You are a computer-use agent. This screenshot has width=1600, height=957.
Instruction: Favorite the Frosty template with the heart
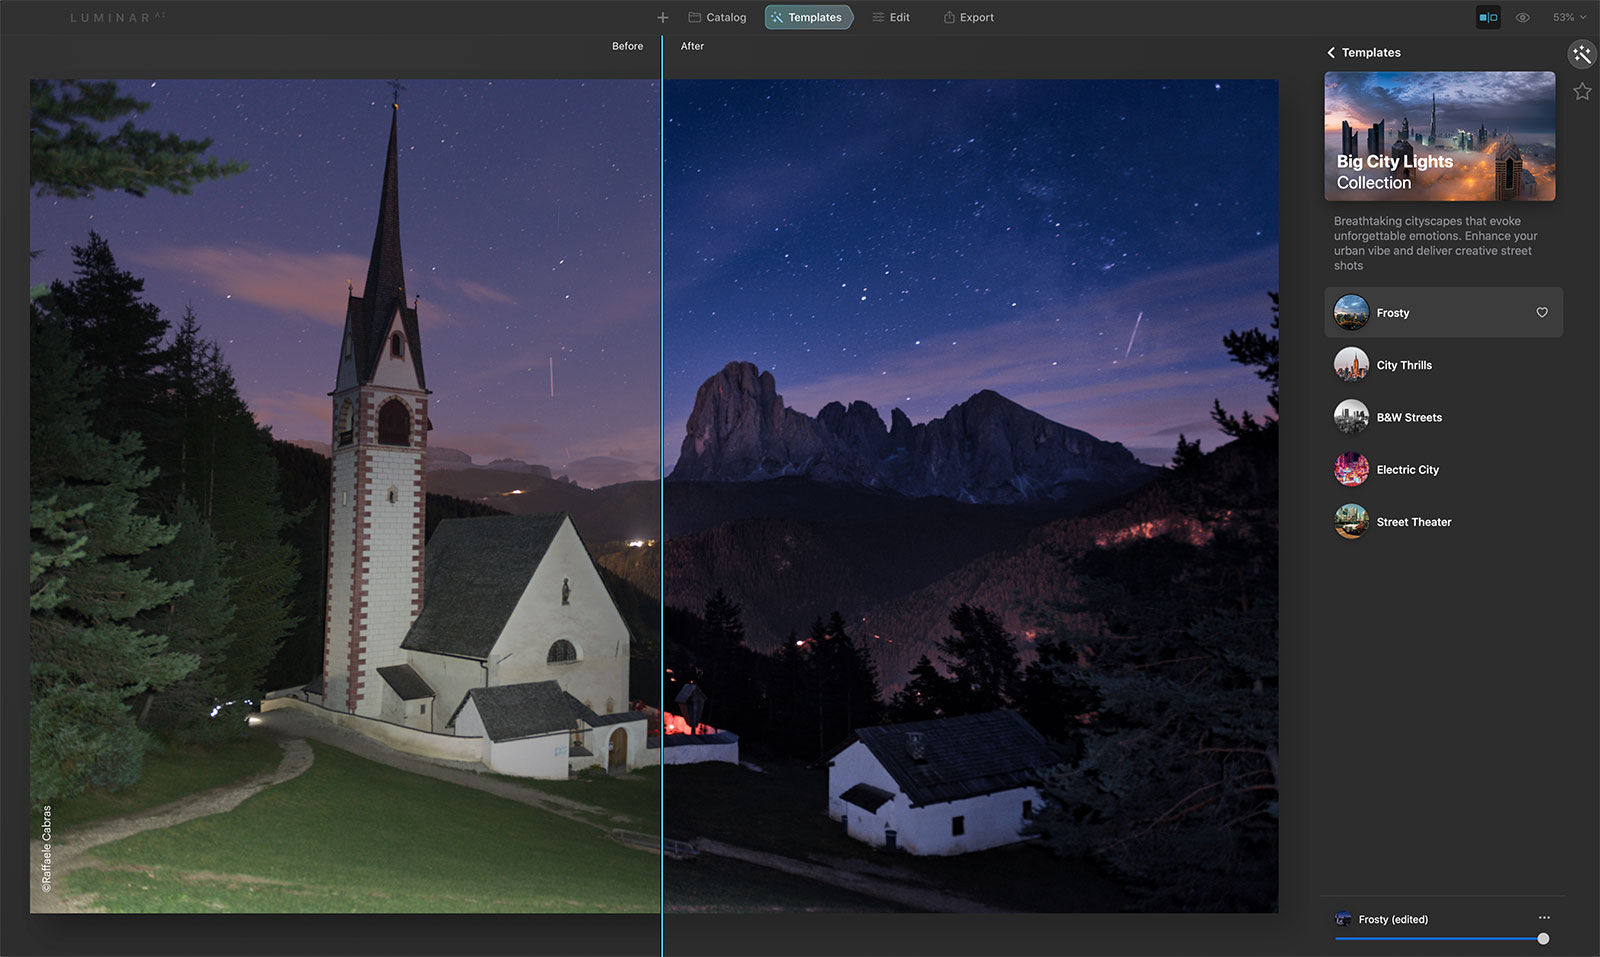coord(1541,313)
